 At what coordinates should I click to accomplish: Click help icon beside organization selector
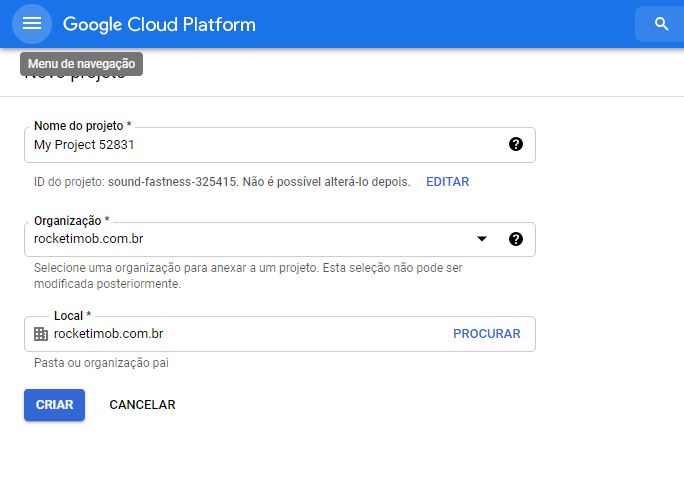point(516,239)
